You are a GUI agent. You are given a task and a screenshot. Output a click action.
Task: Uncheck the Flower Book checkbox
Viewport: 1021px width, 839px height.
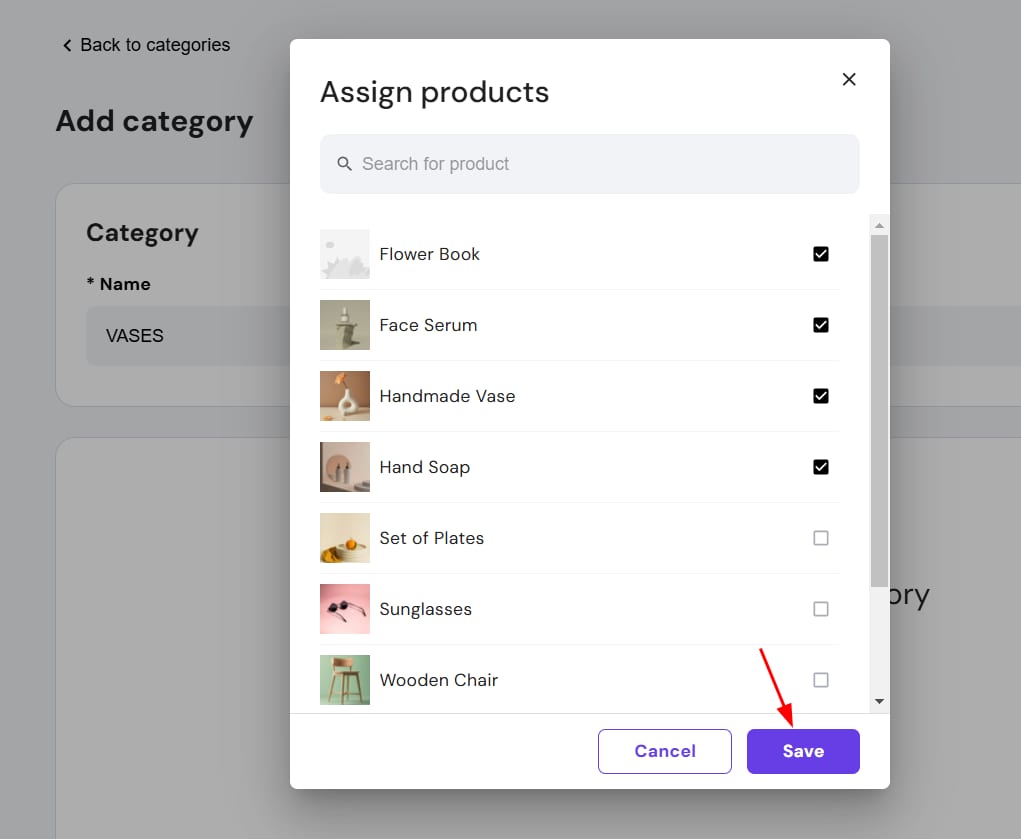[821, 254]
